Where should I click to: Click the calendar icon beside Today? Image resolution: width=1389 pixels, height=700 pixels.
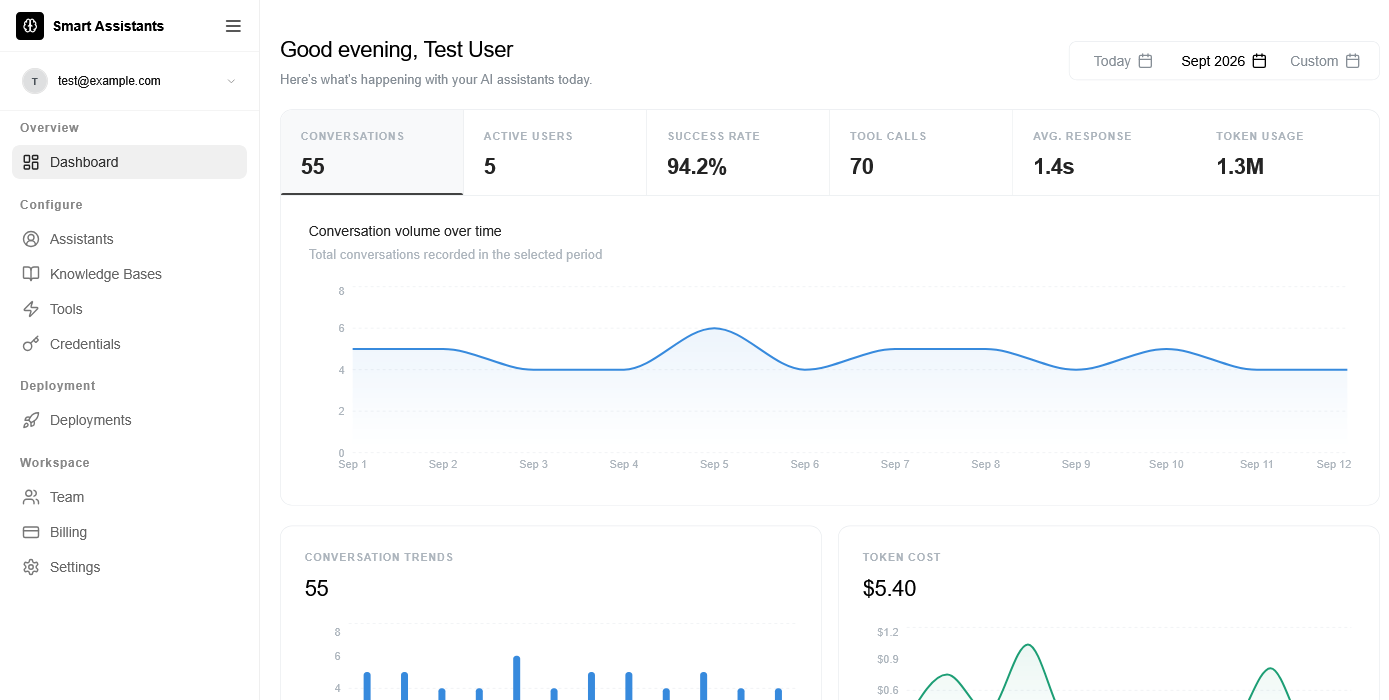[1146, 61]
